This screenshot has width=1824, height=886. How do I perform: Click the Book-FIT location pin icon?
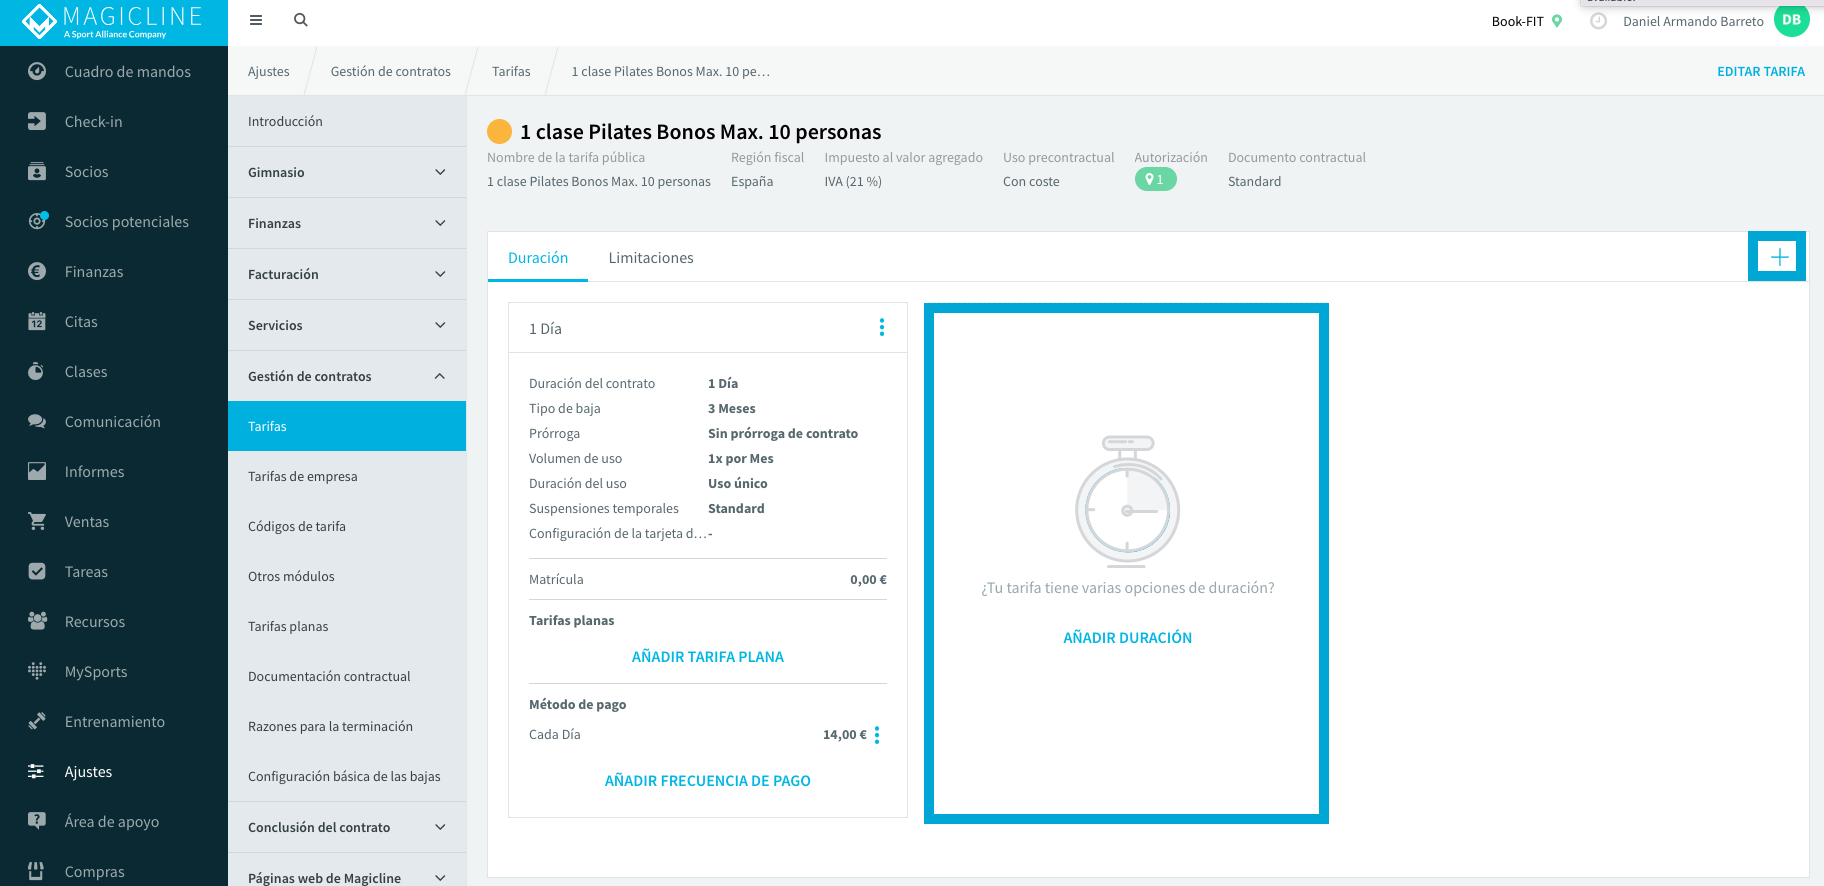1557,21
